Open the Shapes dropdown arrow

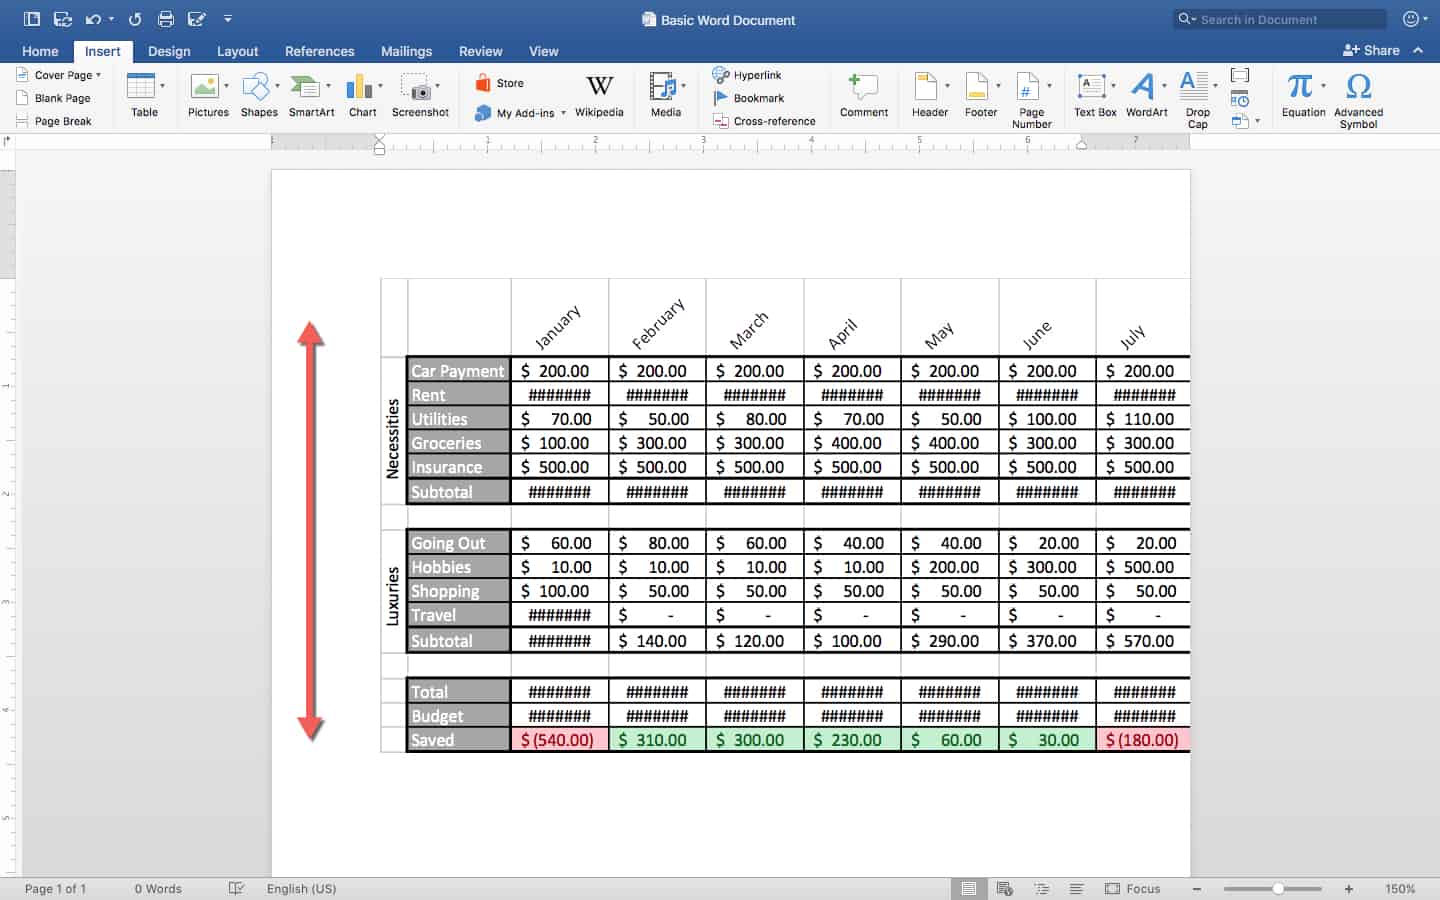click(x=277, y=86)
